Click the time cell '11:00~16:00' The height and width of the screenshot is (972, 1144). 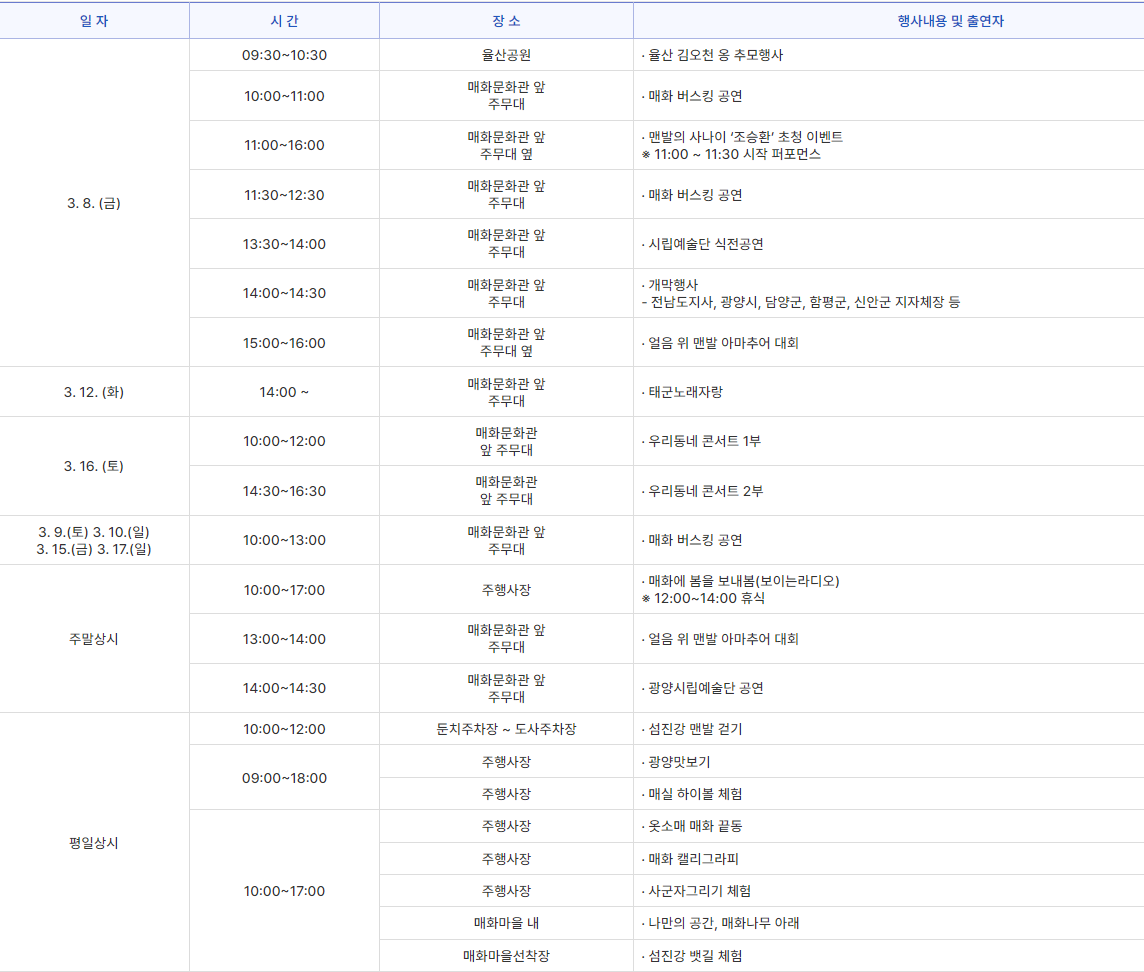click(285, 145)
